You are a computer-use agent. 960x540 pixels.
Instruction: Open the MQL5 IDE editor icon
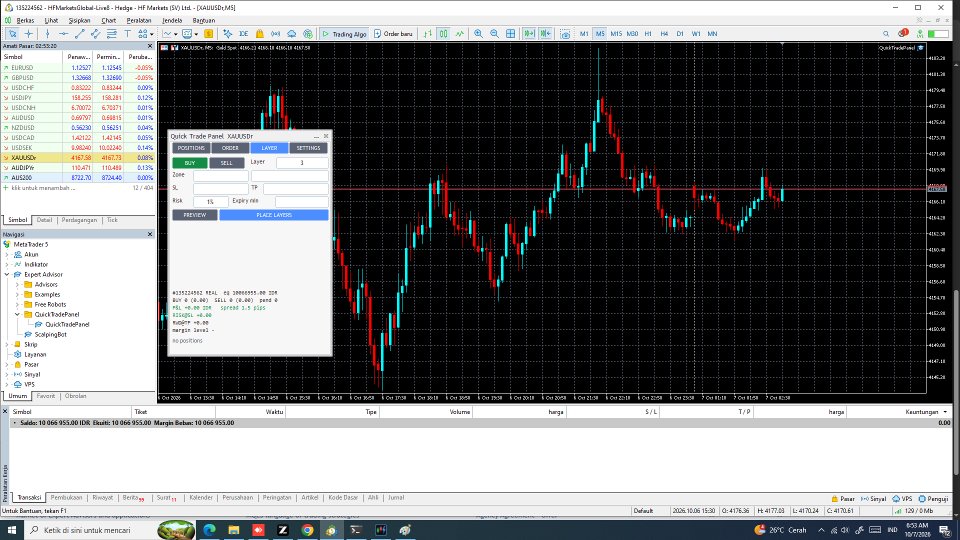[x=243, y=34]
